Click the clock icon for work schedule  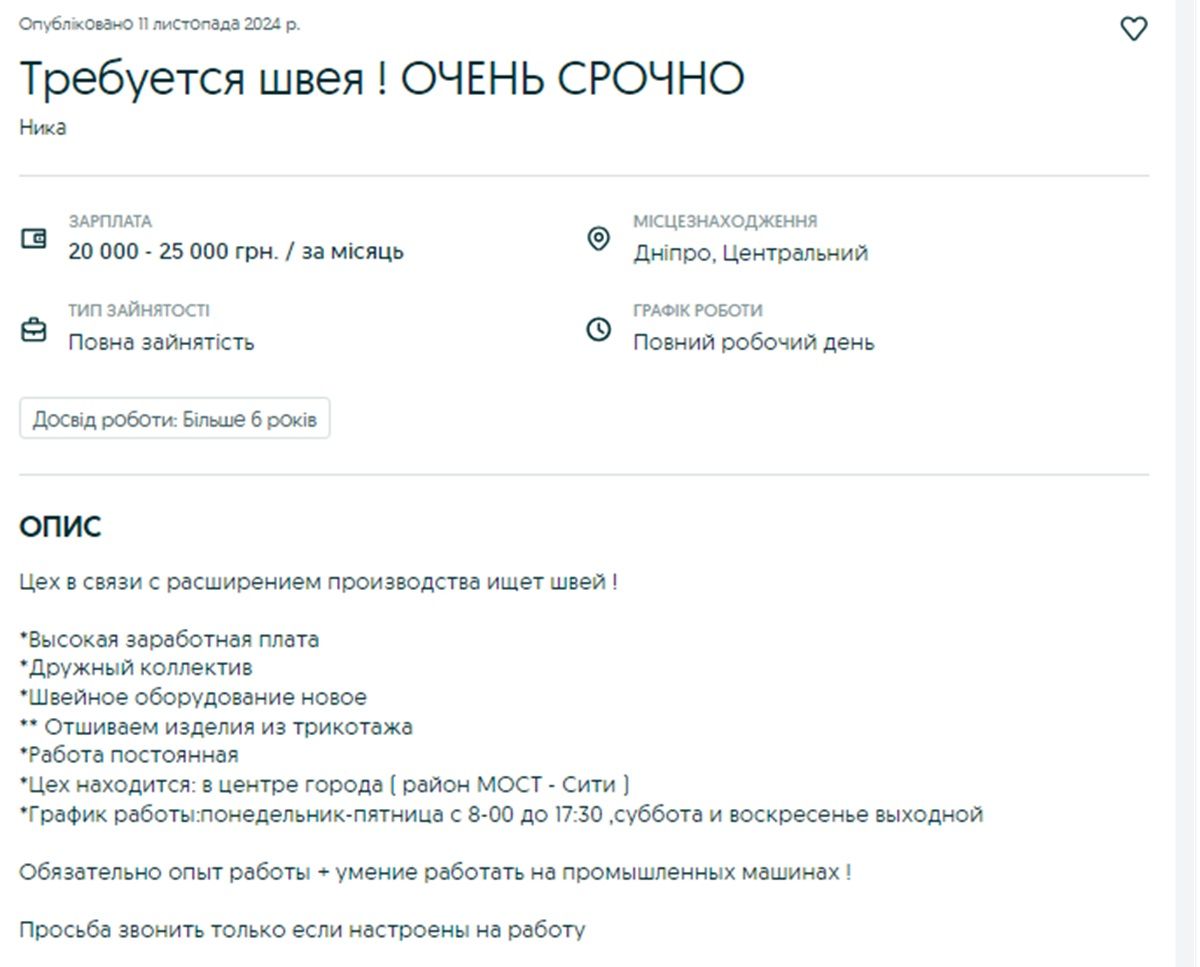(x=598, y=329)
